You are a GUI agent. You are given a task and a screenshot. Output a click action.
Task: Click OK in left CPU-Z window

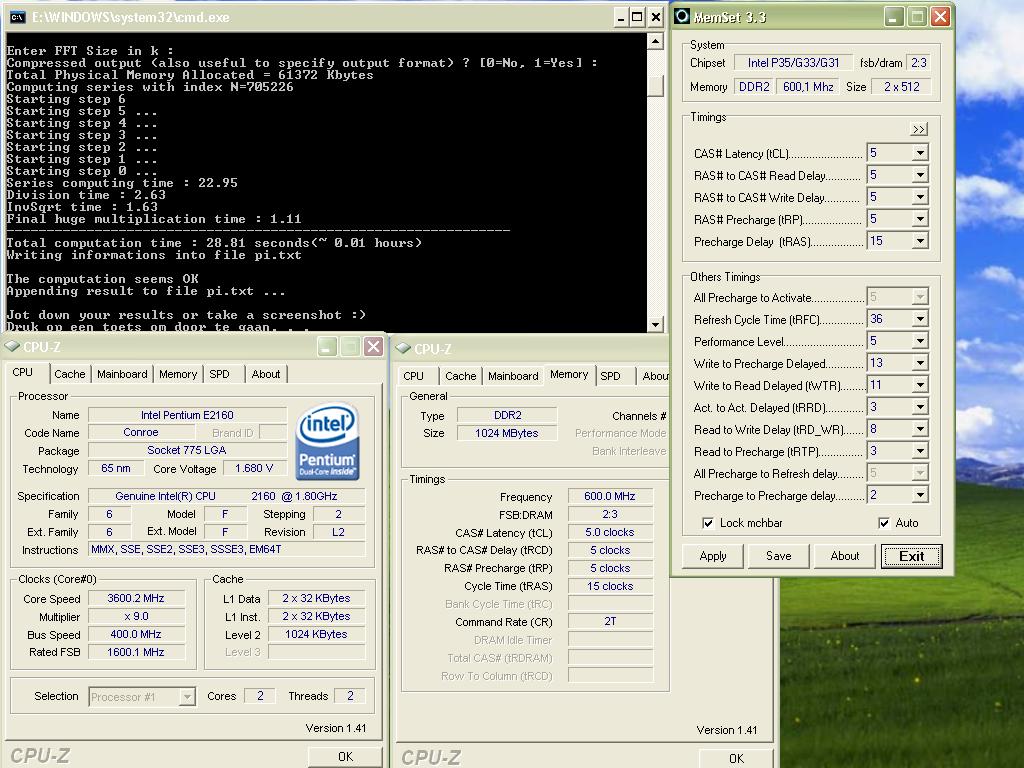click(345, 756)
